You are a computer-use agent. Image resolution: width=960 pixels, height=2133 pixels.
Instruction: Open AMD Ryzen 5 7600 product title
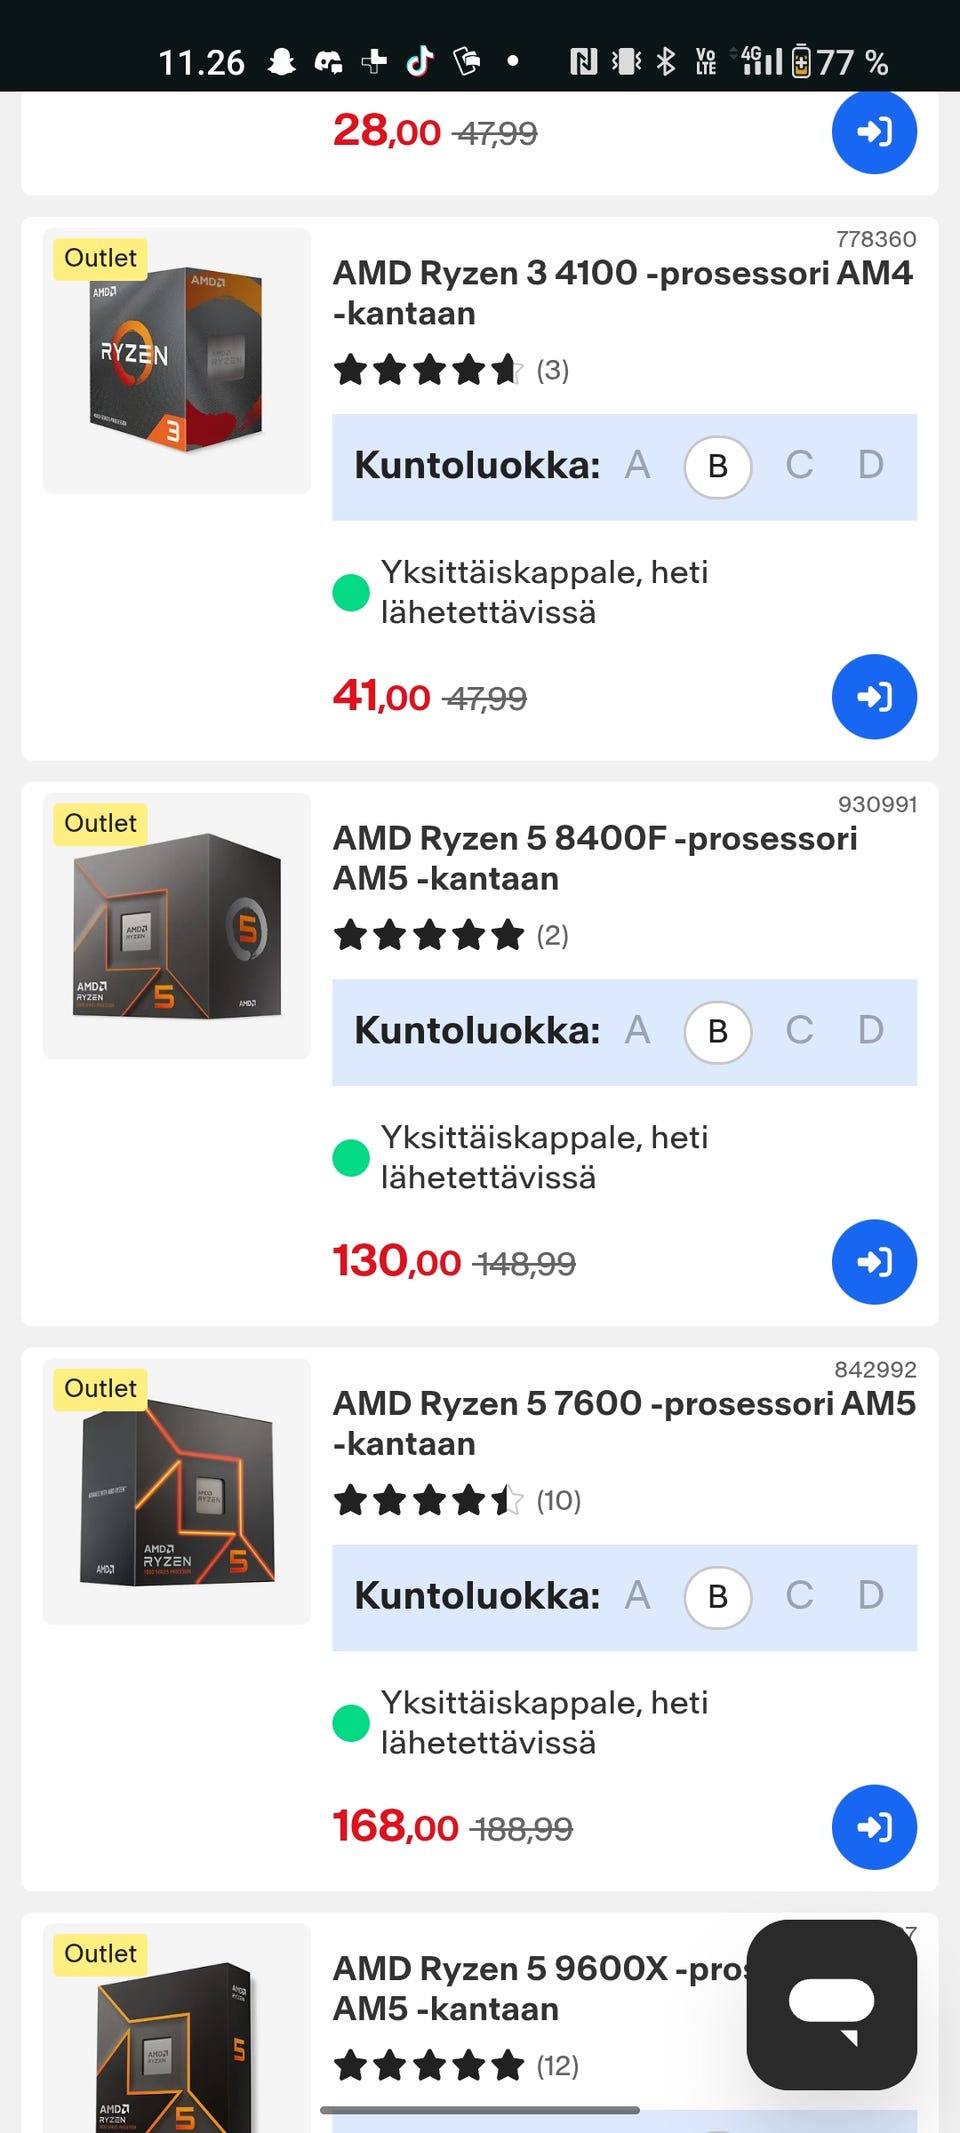[x=623, y=1423]
